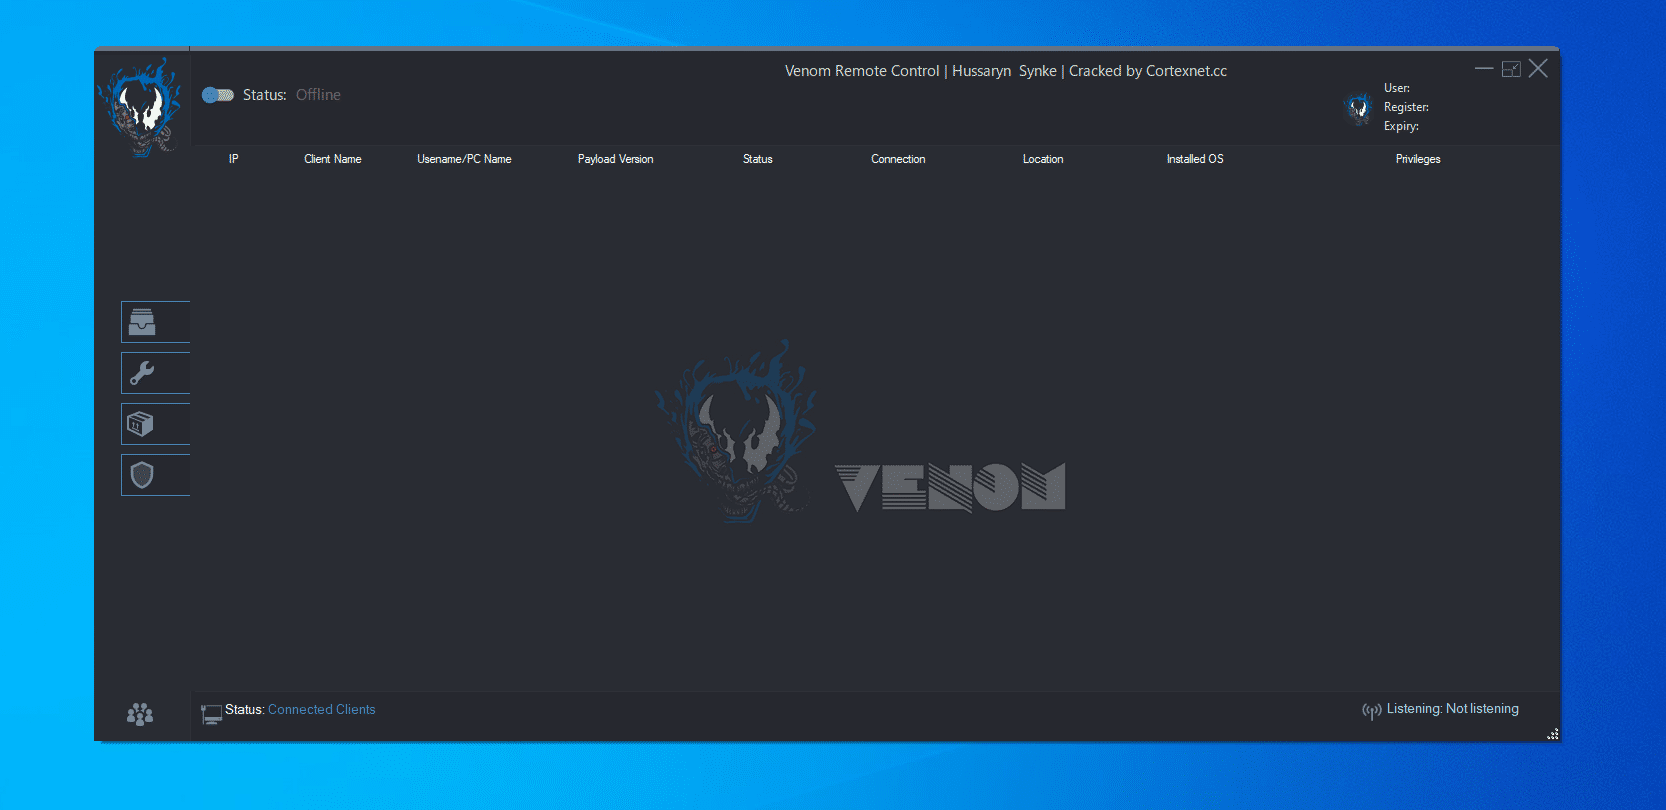Click the Listening: Not listening text
Screen dimensions: 1666x810
[1452, 708]
